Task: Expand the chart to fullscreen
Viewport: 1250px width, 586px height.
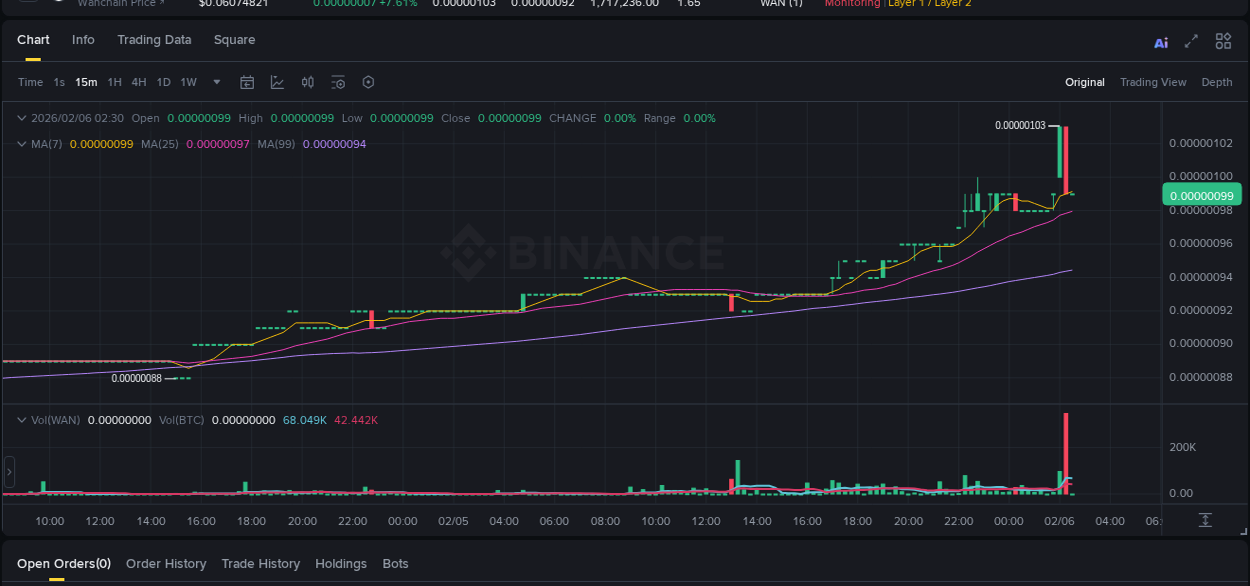Action: click(x=1190, y=42)
